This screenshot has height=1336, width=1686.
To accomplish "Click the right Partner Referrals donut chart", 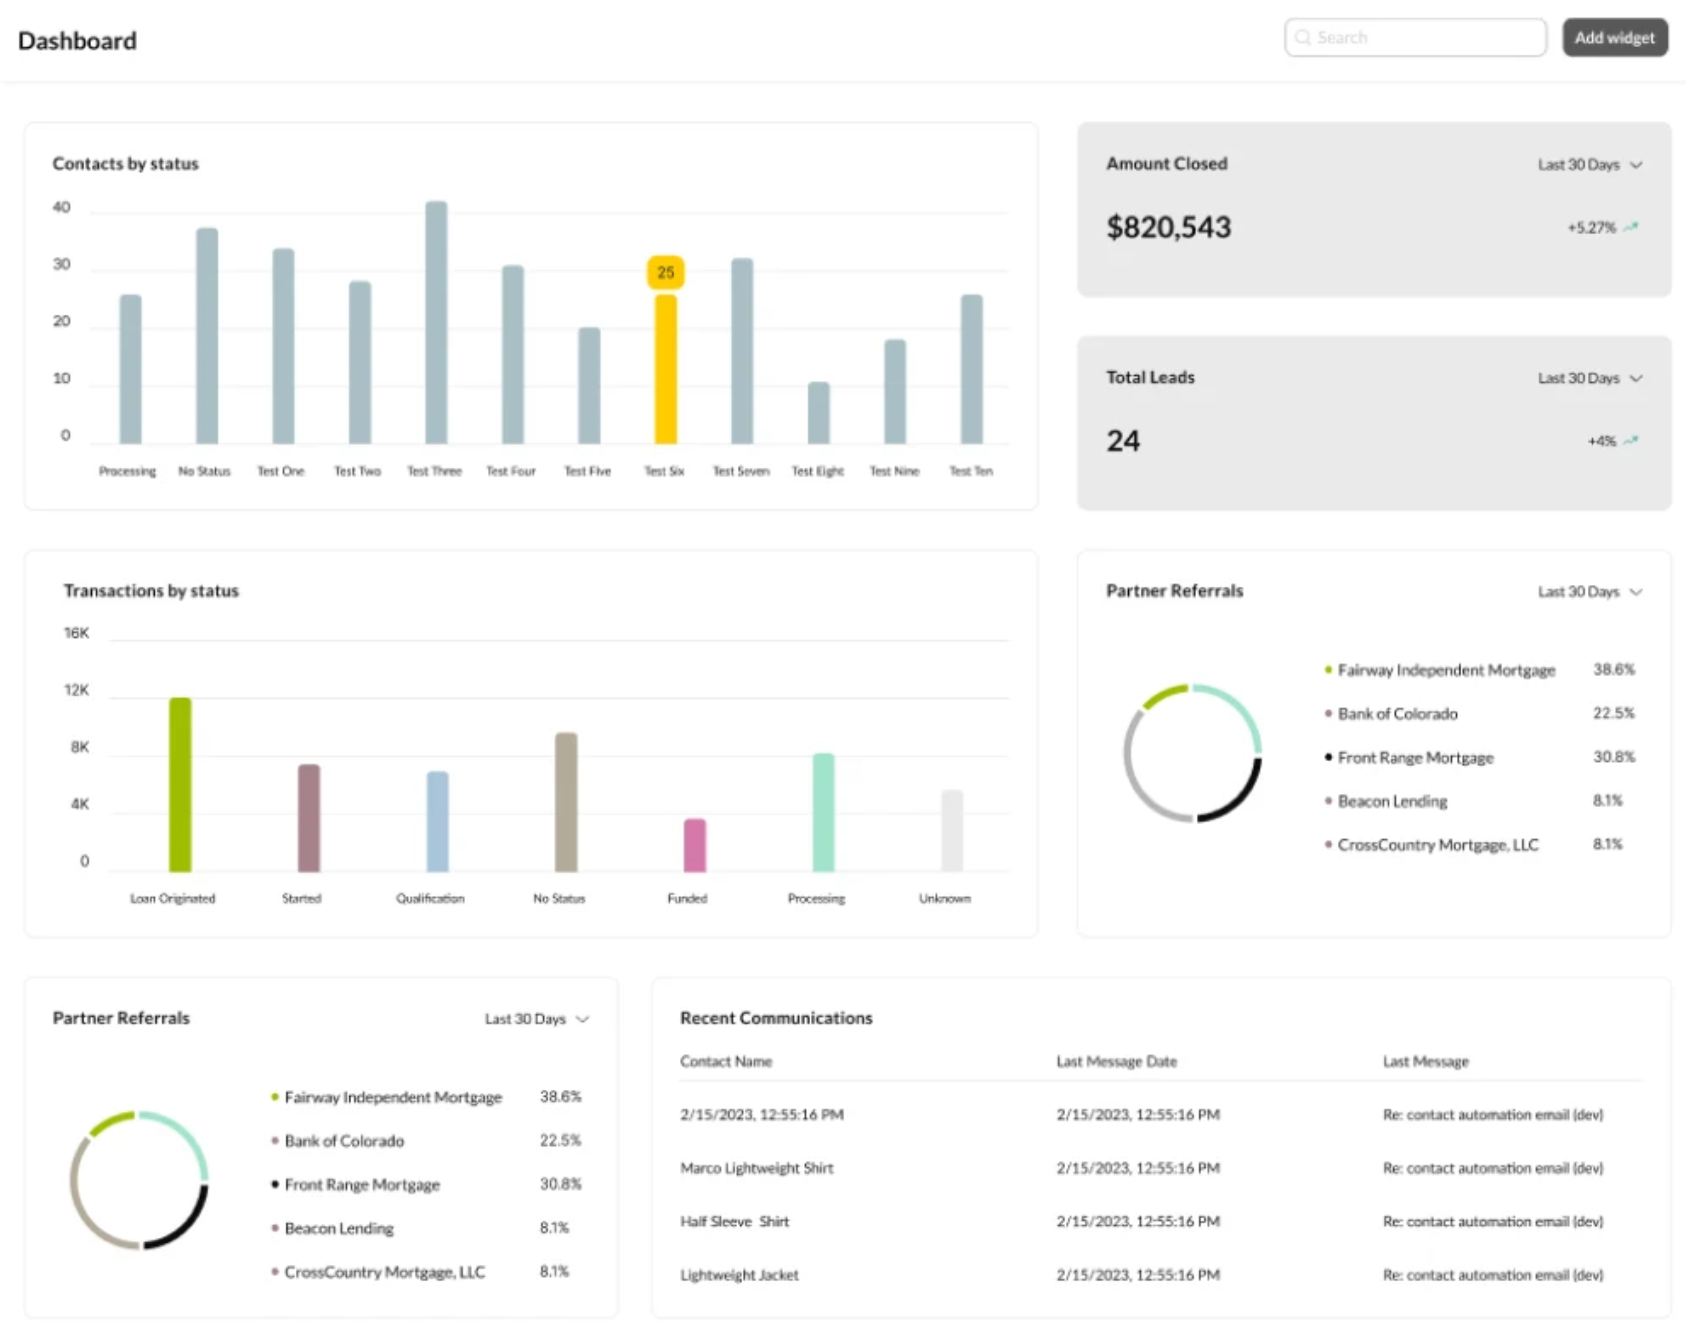I will coord(1192,753).
